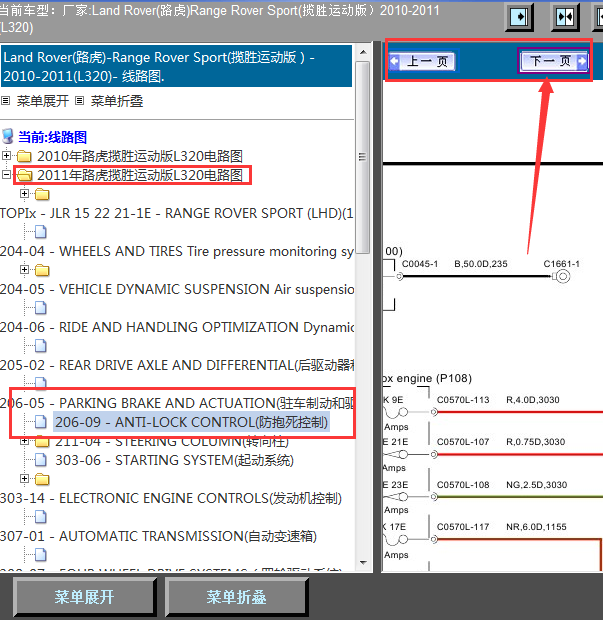Open 204-06 RIDE AND HANDLING OPTIMIZATION entry
This screenshot has height=620, width=603.
coord(176,327)
